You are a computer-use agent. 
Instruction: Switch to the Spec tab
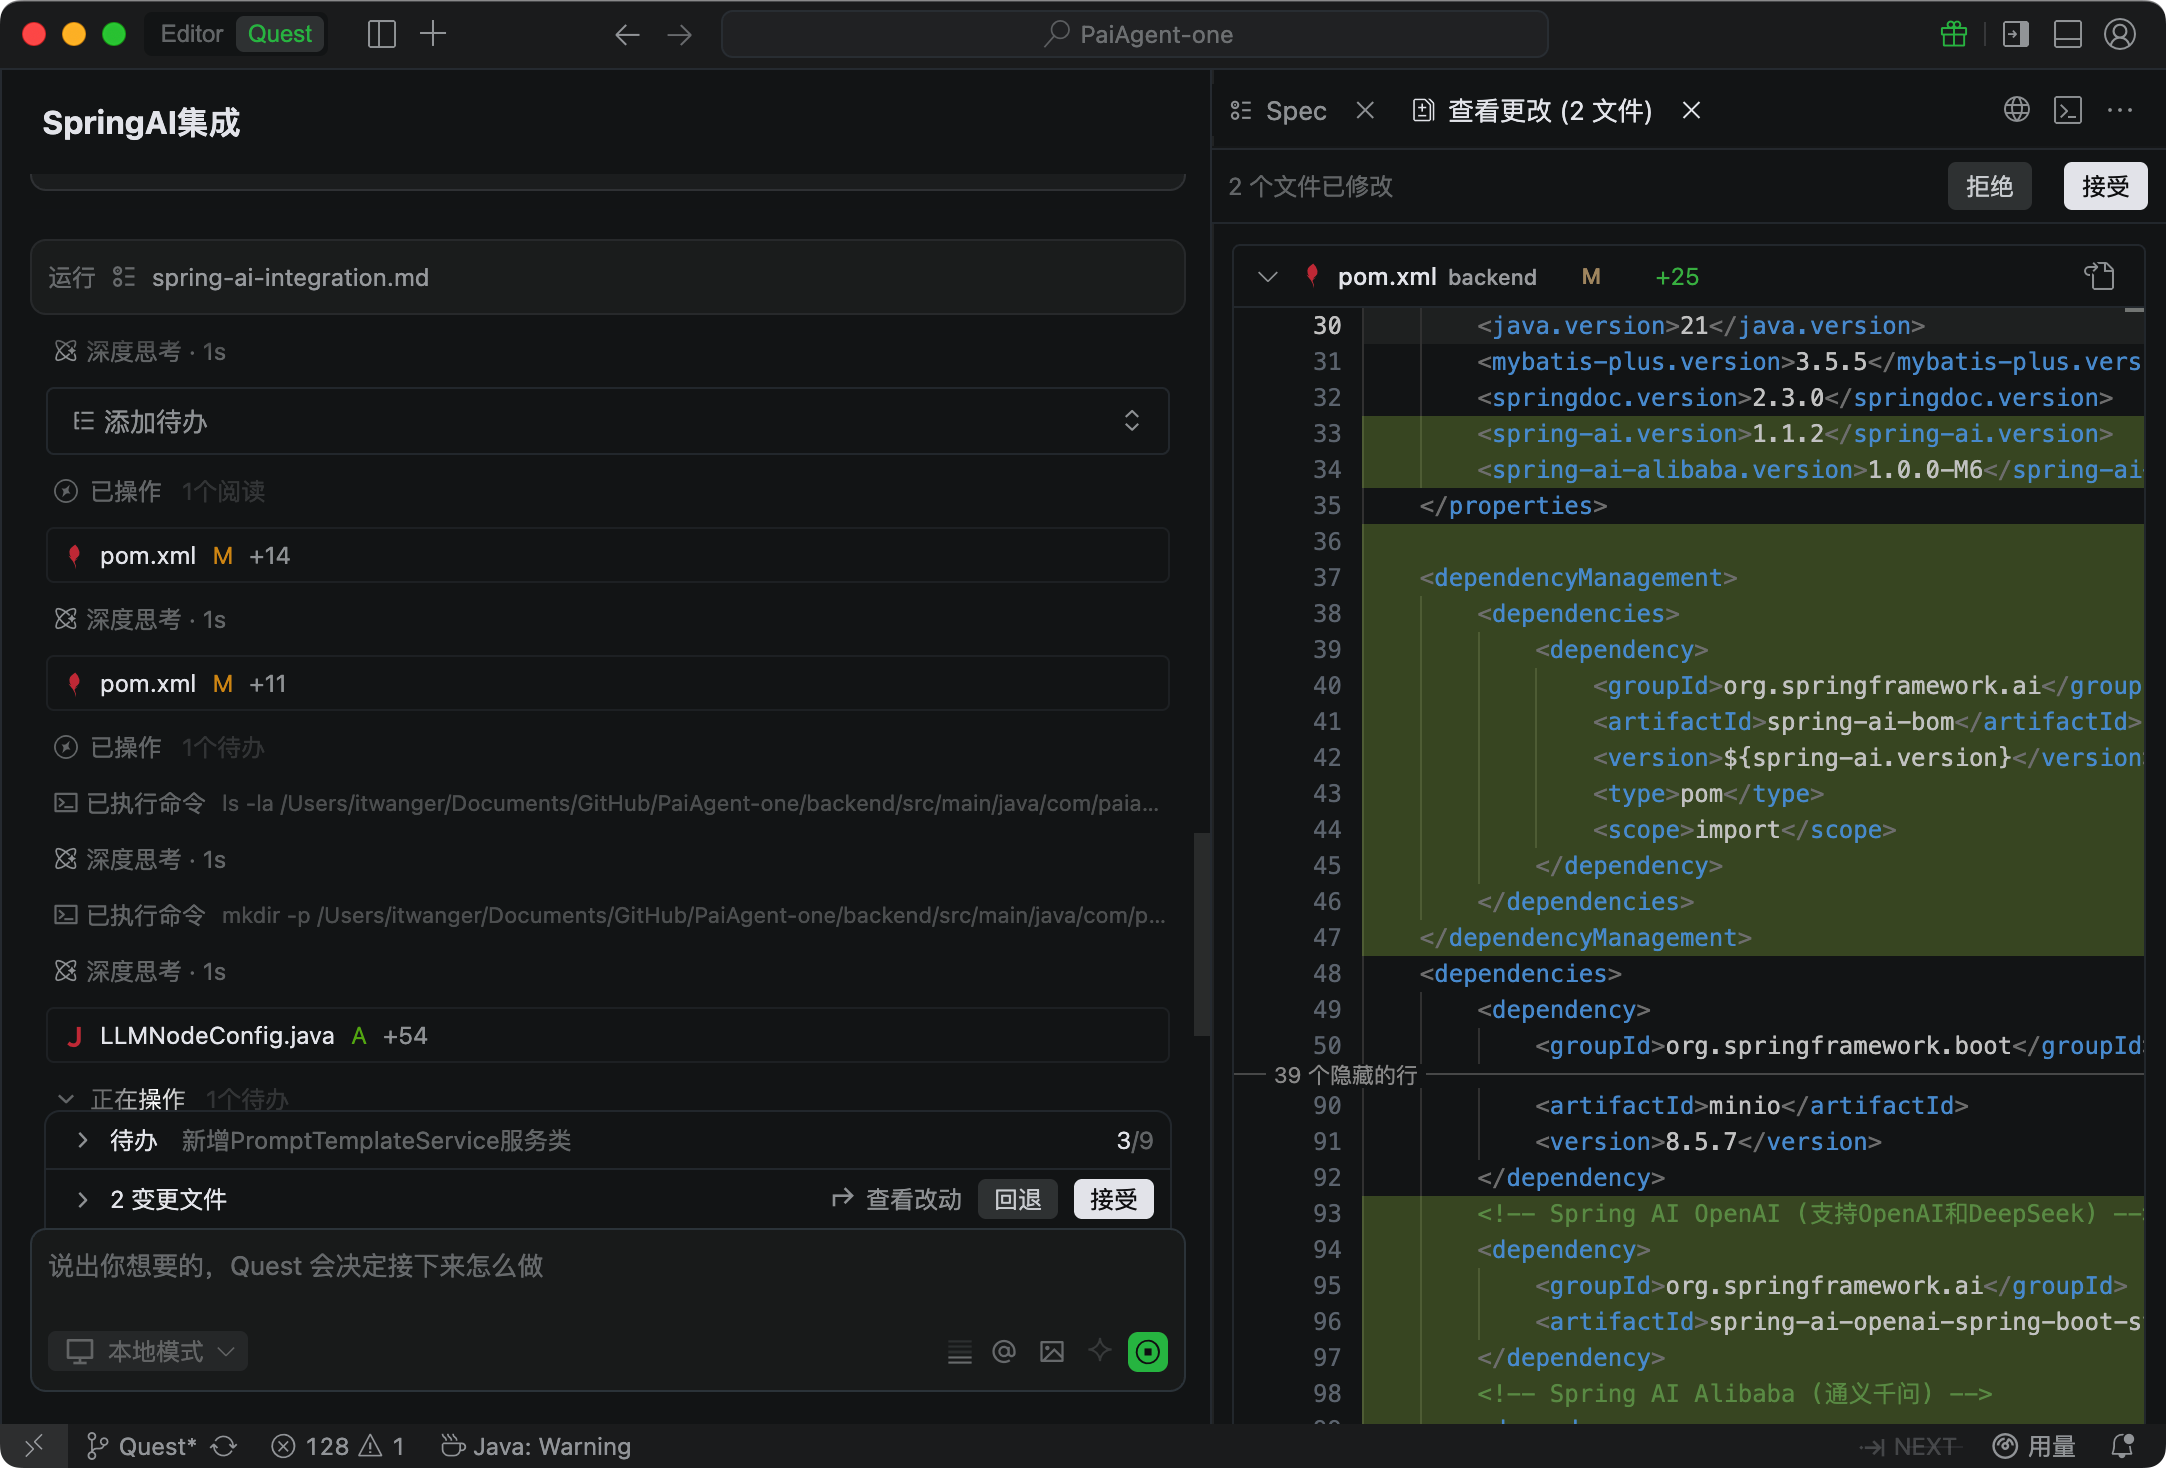(1295, 111)
